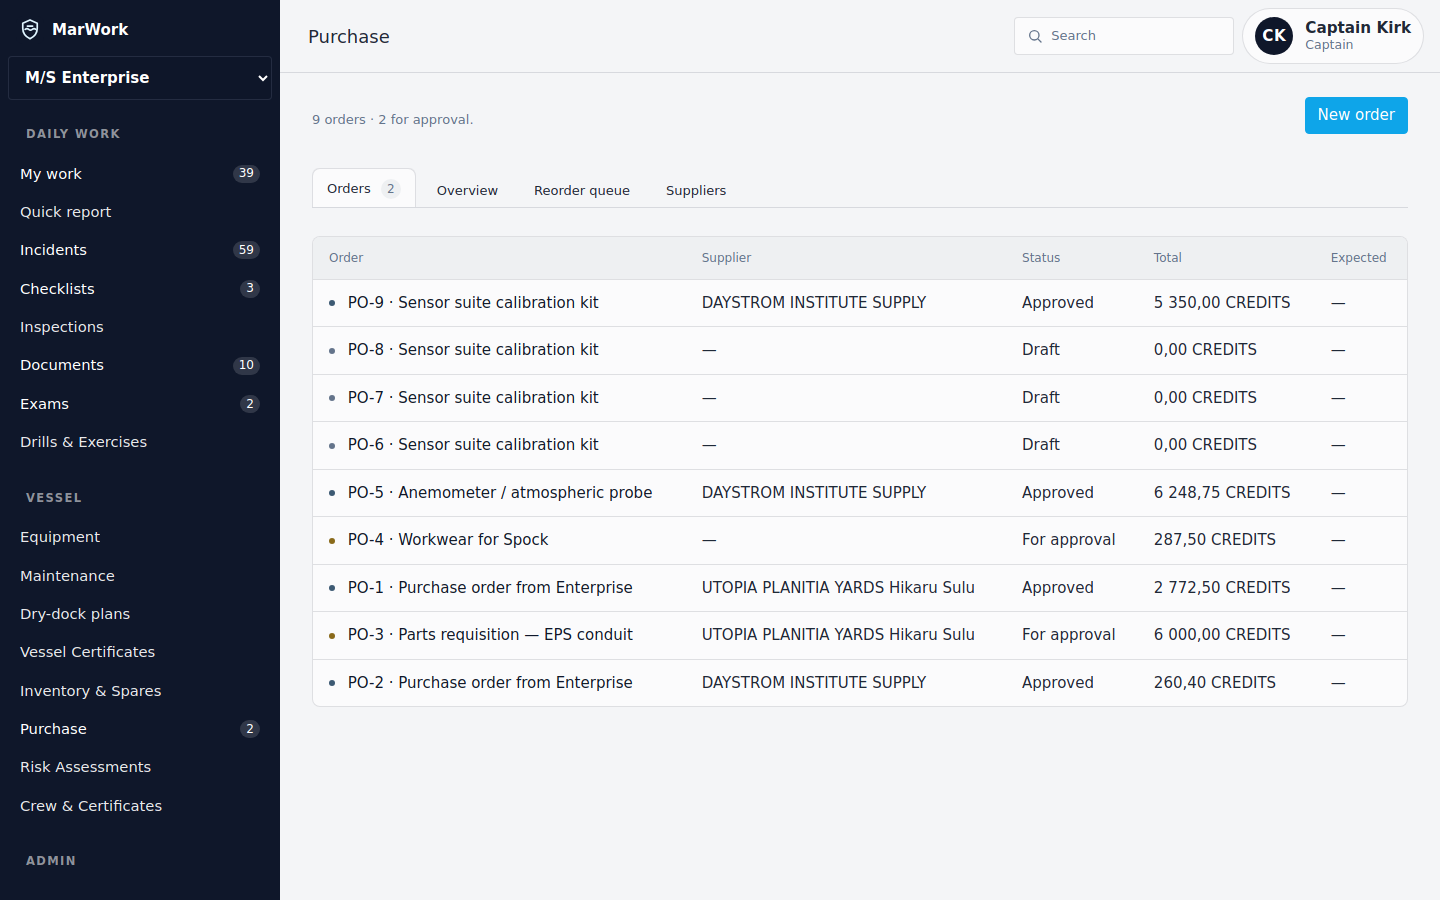Open Documents in sidebar
The image size is (1440, 900).
click(x=140, y=365)
